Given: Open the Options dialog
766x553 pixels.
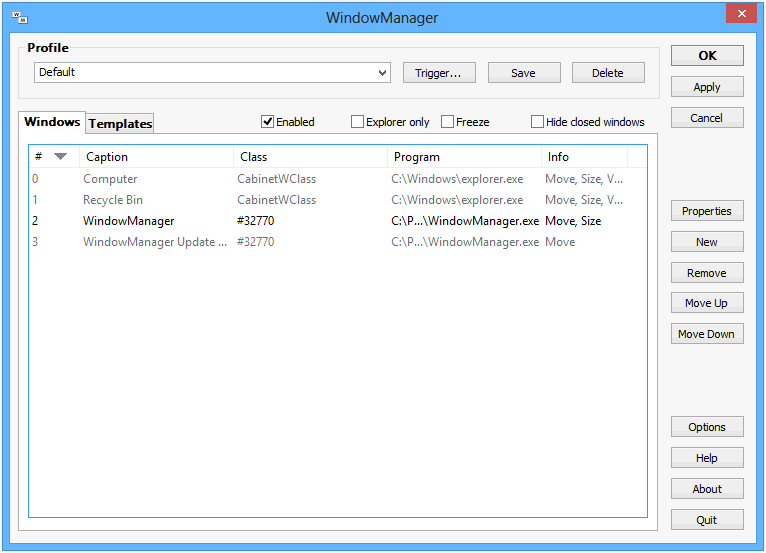Looking at the screenshot, I should tap(707, 427).
